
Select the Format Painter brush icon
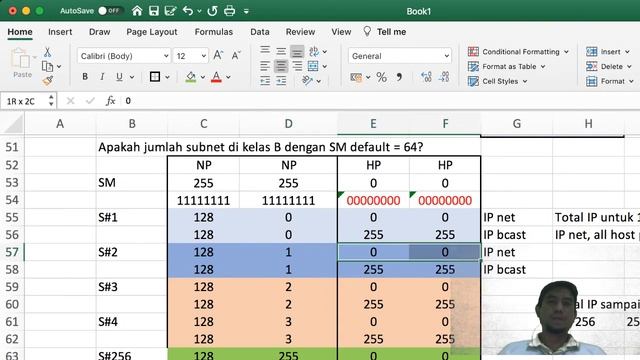click(47, 80)
